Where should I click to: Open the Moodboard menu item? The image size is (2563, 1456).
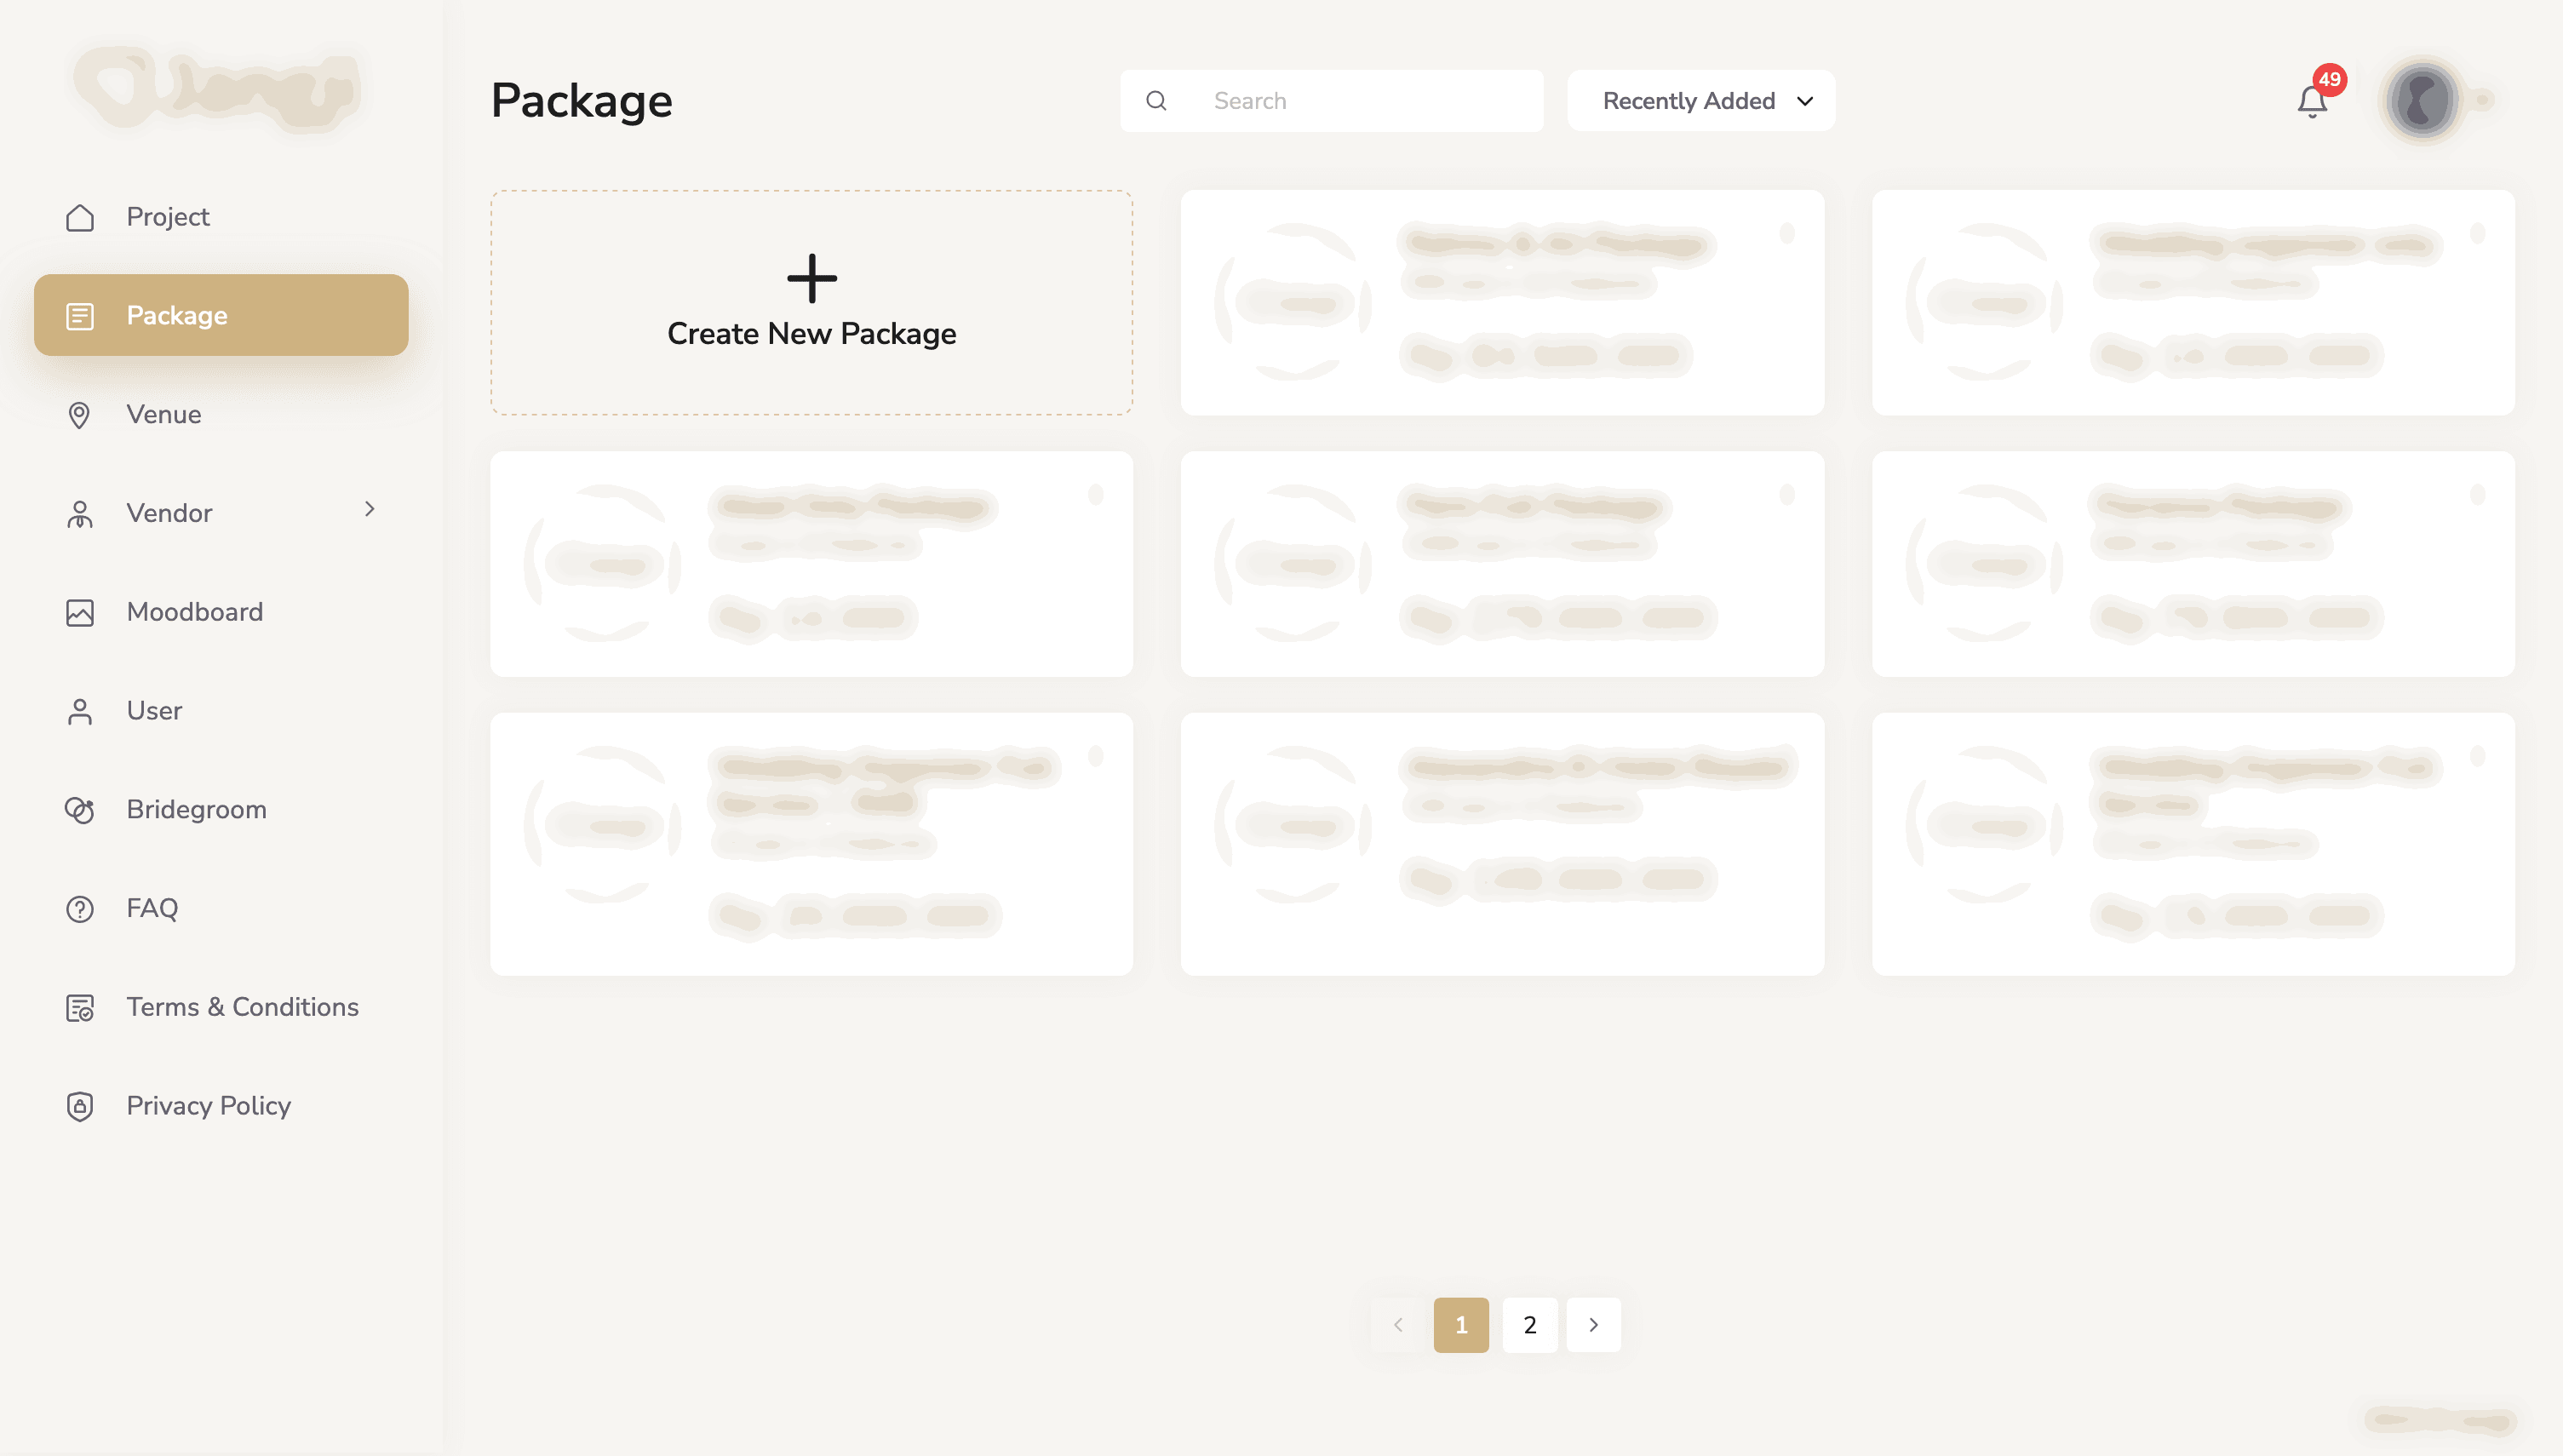(221, 612)
